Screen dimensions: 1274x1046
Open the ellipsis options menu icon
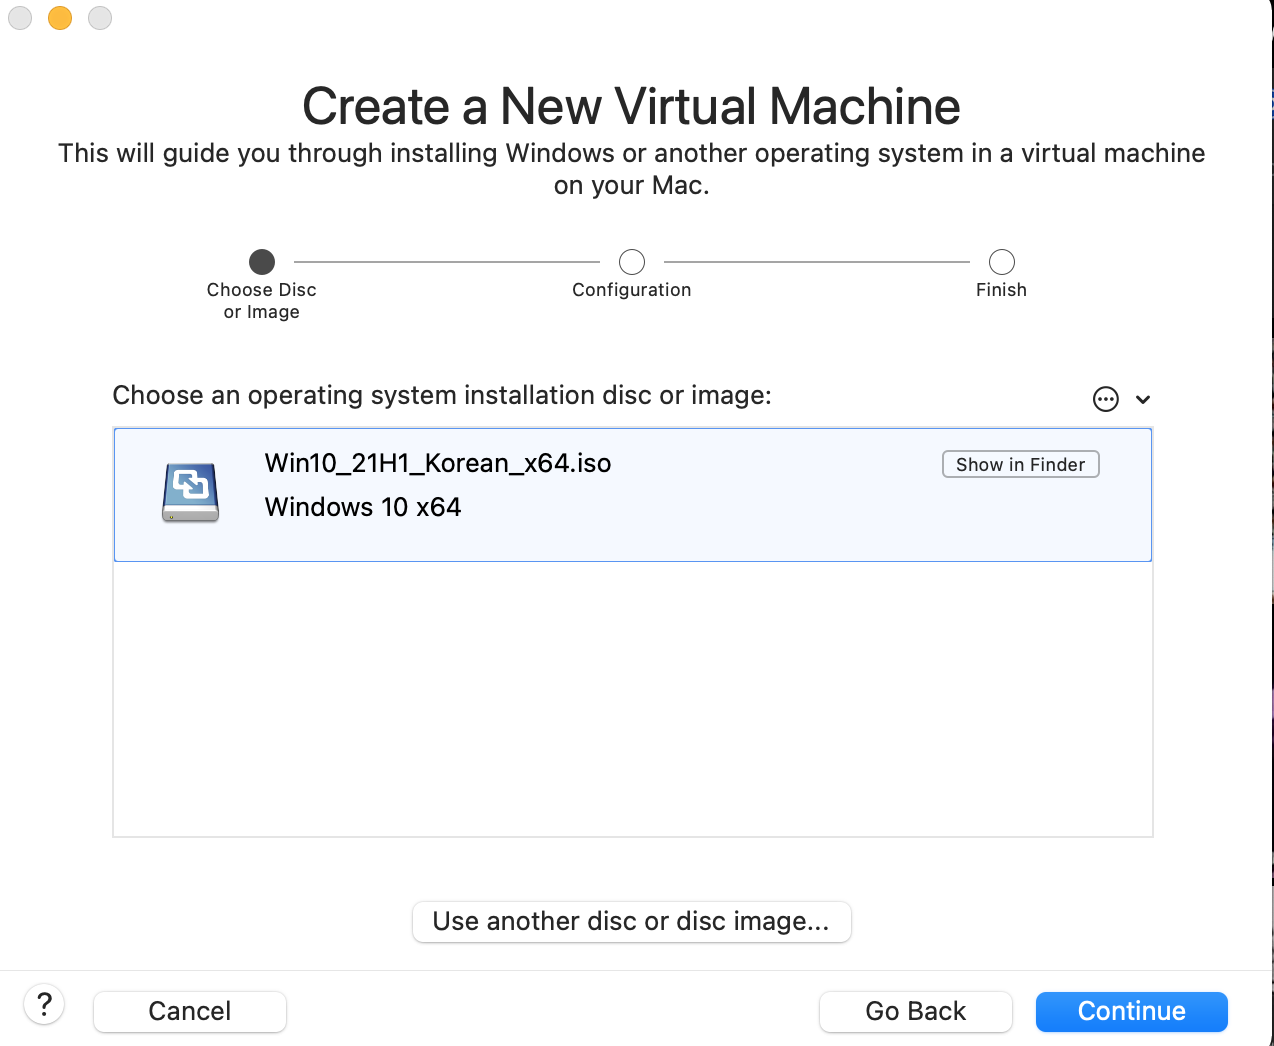(1105, 399)
